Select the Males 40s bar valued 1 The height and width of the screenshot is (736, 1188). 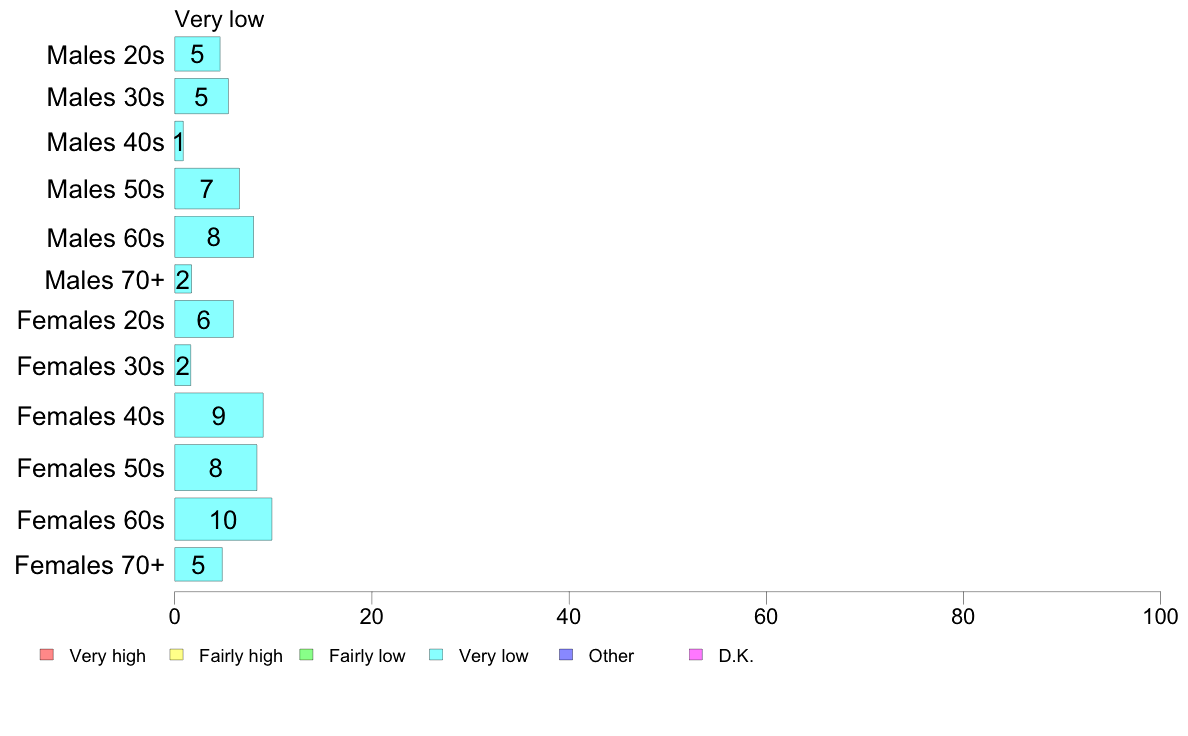[179, 141]
